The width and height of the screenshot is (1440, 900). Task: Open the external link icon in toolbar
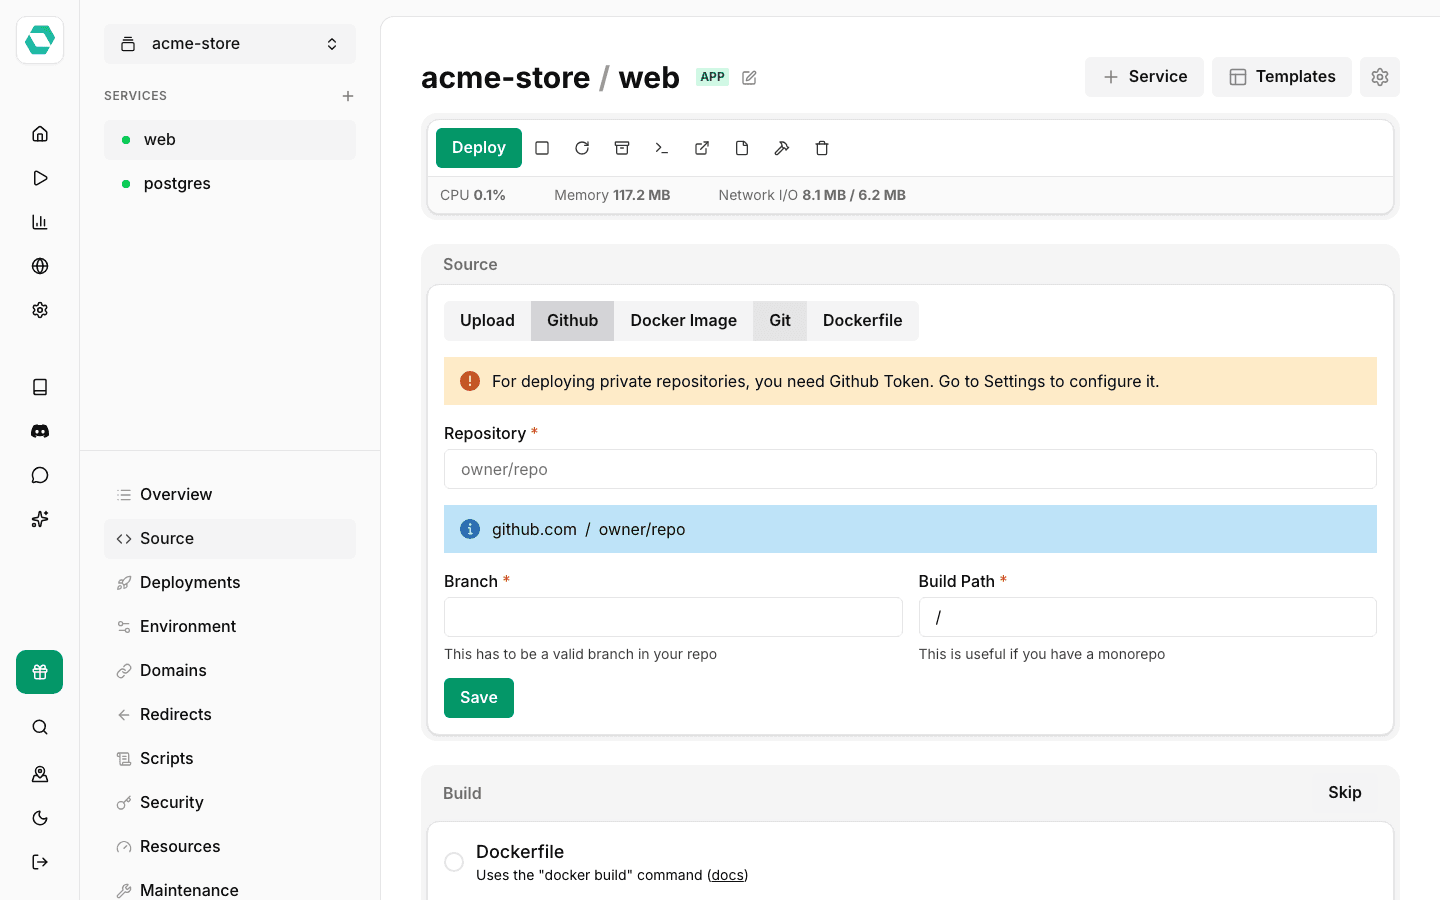(702, 148)
